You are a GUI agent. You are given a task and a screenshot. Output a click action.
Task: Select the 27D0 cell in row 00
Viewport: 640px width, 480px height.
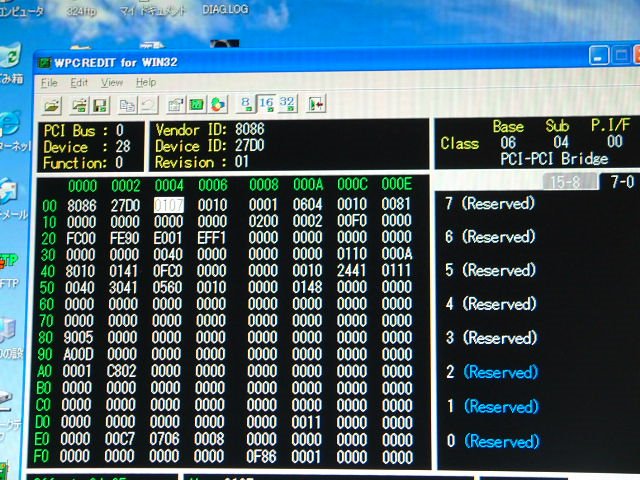pos(125,205)
